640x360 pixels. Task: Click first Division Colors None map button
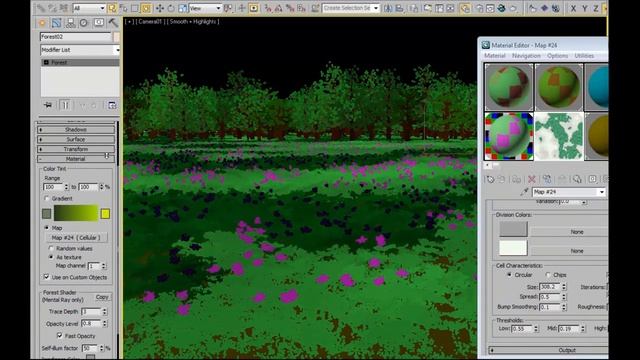coord(569,231)
